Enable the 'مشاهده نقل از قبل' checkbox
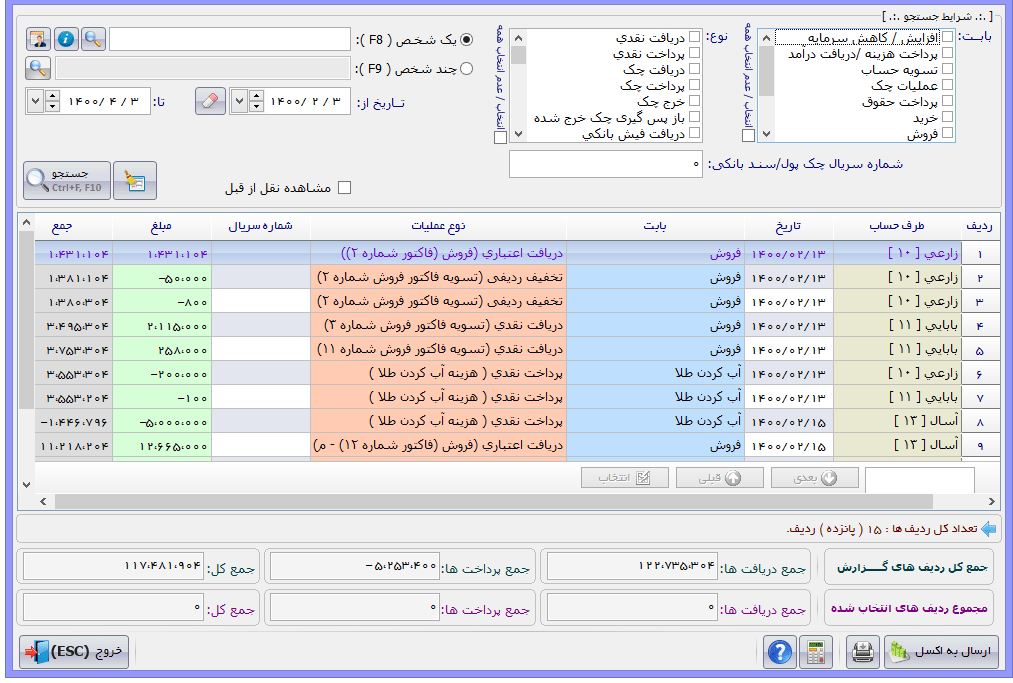Image resolution: width=1013 pixels, height=683 pixels. (345, 187)
